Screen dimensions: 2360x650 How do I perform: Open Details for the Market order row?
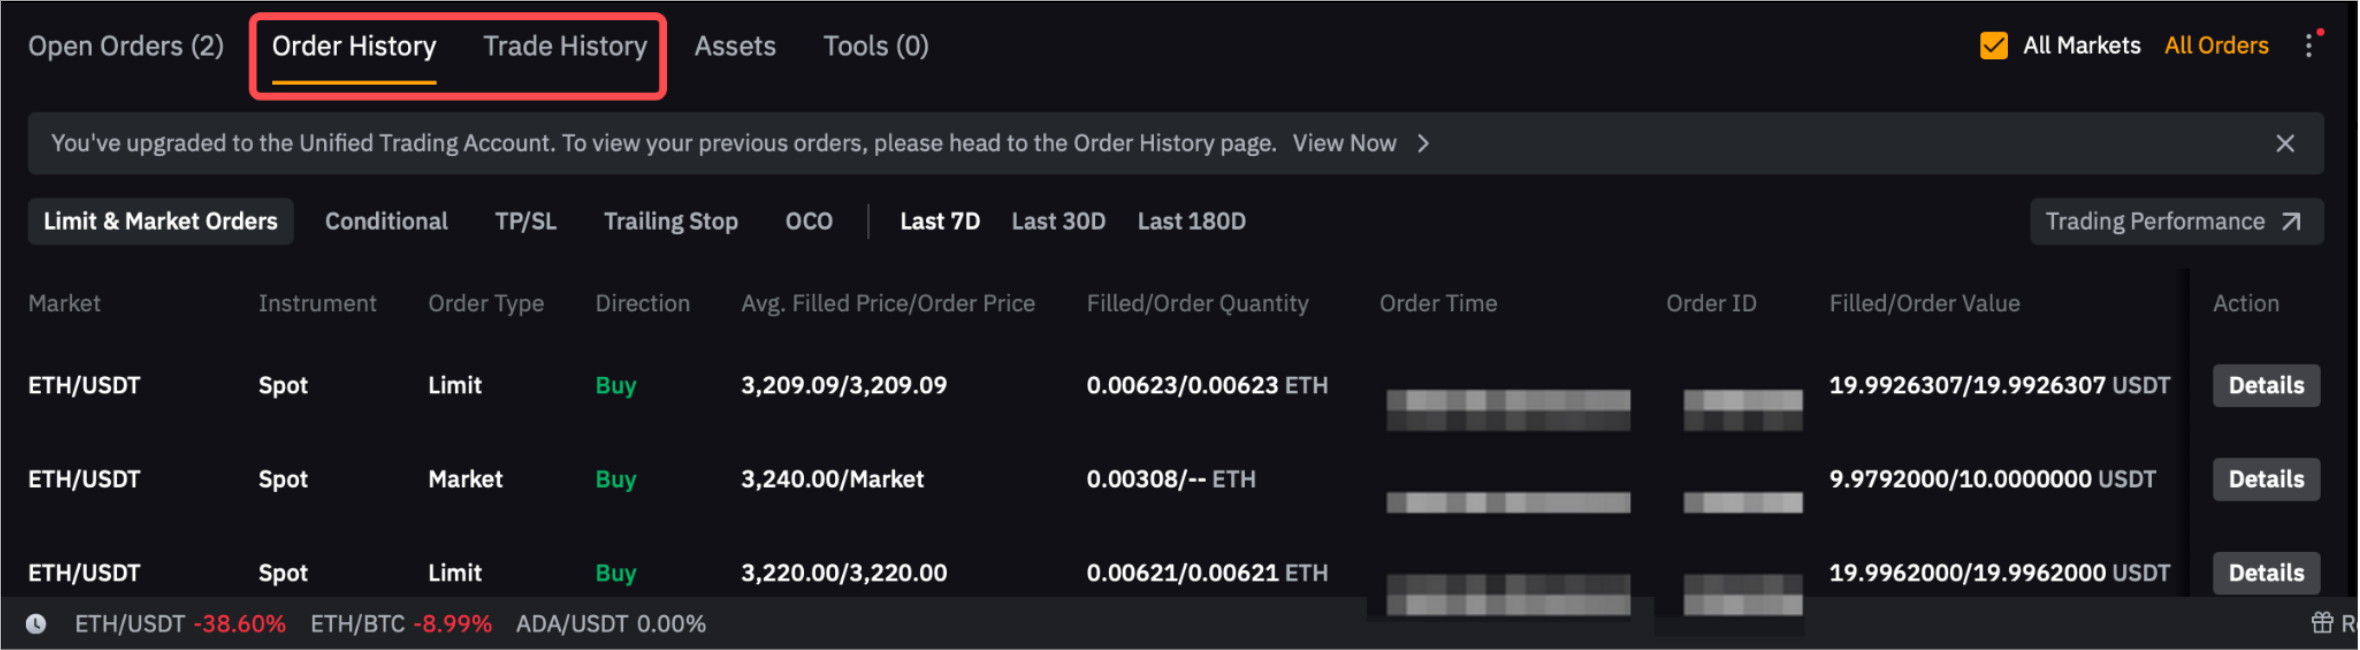coord(2265,479)
